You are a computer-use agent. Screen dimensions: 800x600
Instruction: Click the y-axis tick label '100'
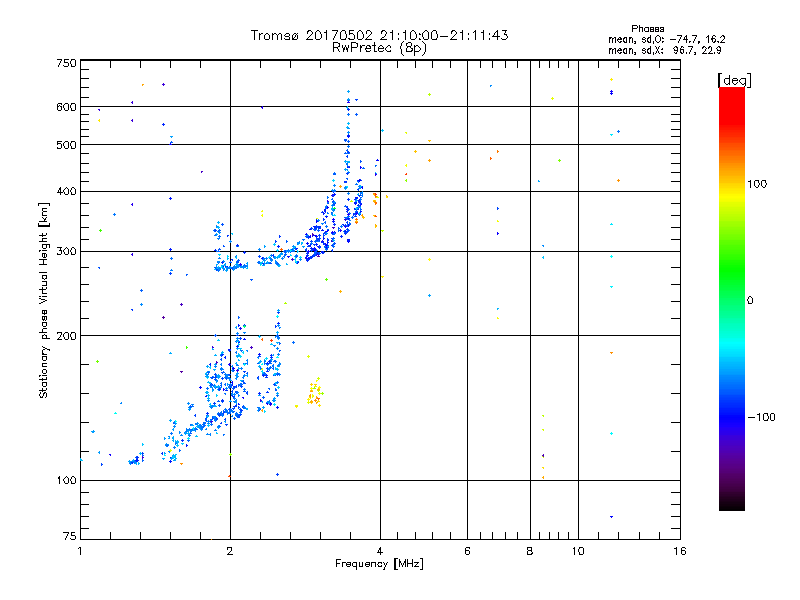coord(66,481)
